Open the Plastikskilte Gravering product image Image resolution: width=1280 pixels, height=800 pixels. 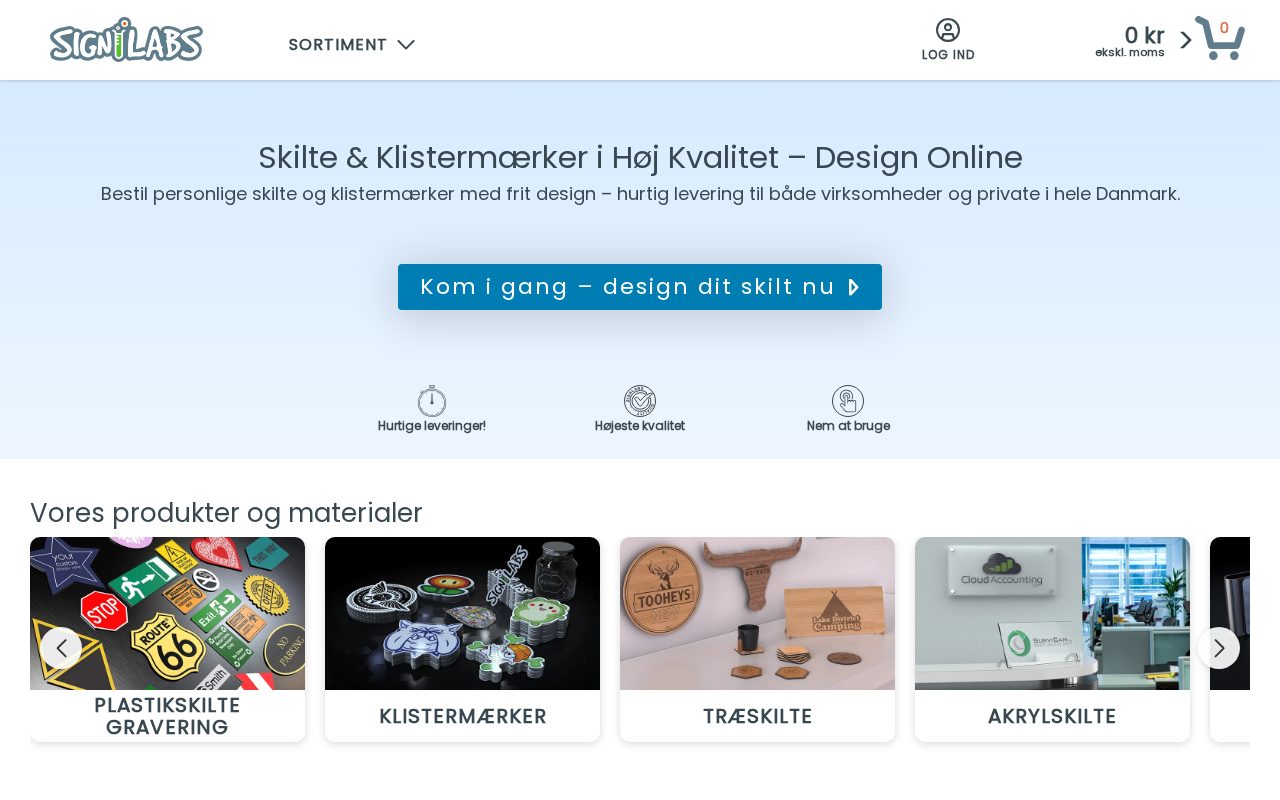tap(167, 613)
